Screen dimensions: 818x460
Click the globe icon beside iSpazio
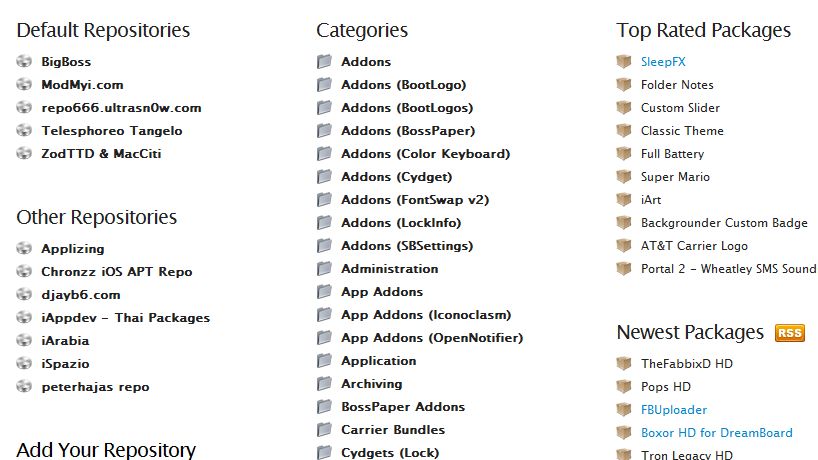pyautogui.click(x=25, y=364)
